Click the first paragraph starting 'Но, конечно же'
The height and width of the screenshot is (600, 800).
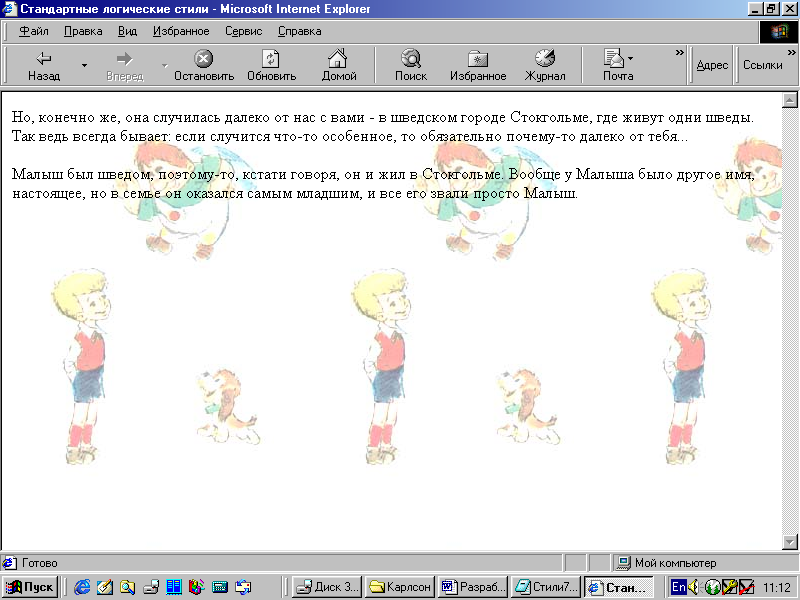[383, 127]
